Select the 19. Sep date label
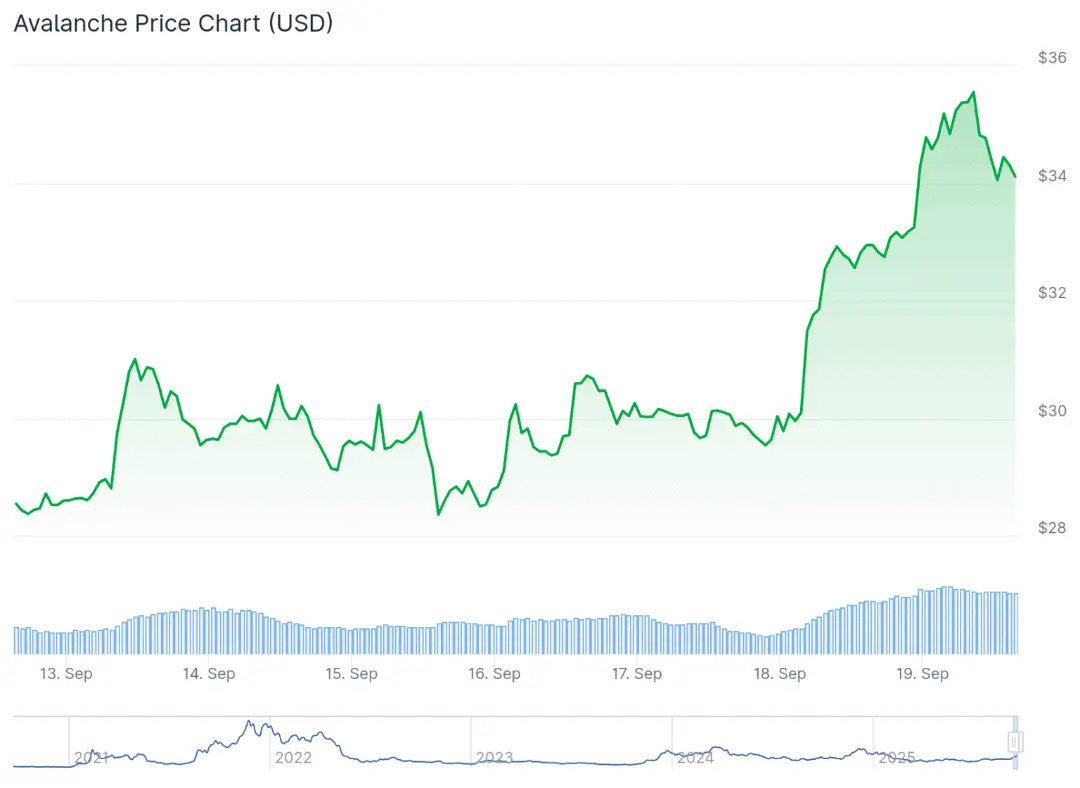 coord(922,674)
